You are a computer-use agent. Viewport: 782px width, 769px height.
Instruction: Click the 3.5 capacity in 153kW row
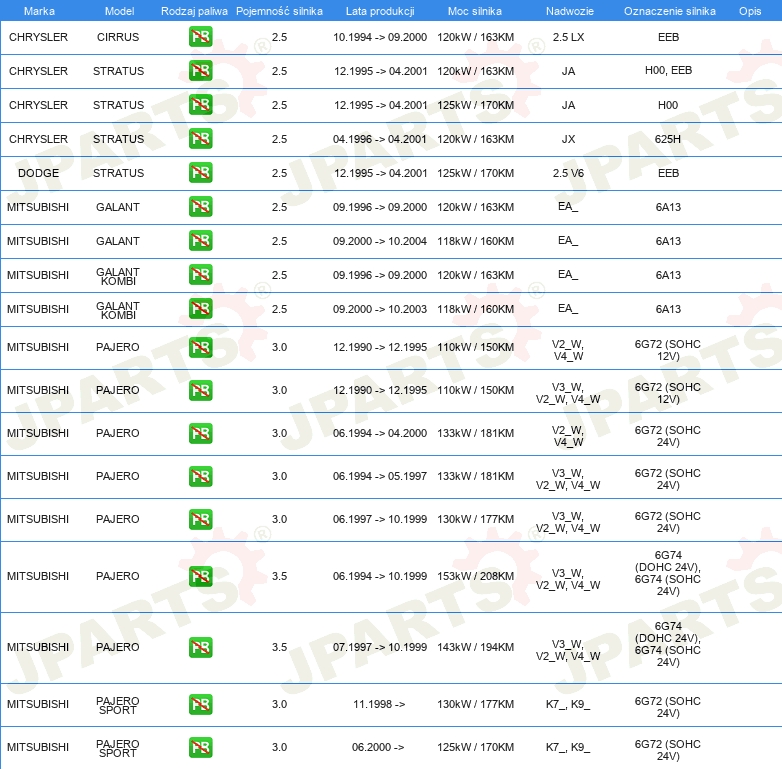[x=279, y=576]
